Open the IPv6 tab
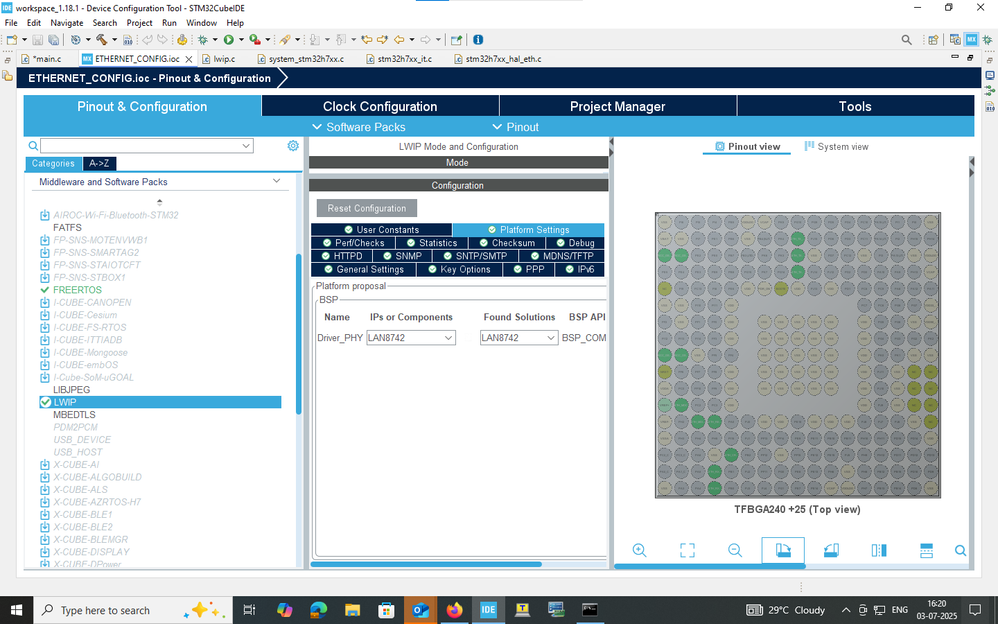Image resolution: width=998 pixels, height=624 pixels. (x=580, y=269)
